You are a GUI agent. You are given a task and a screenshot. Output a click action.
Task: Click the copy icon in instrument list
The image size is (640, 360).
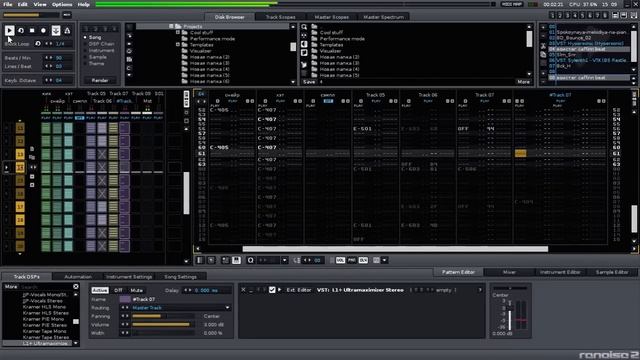[543, 54]
